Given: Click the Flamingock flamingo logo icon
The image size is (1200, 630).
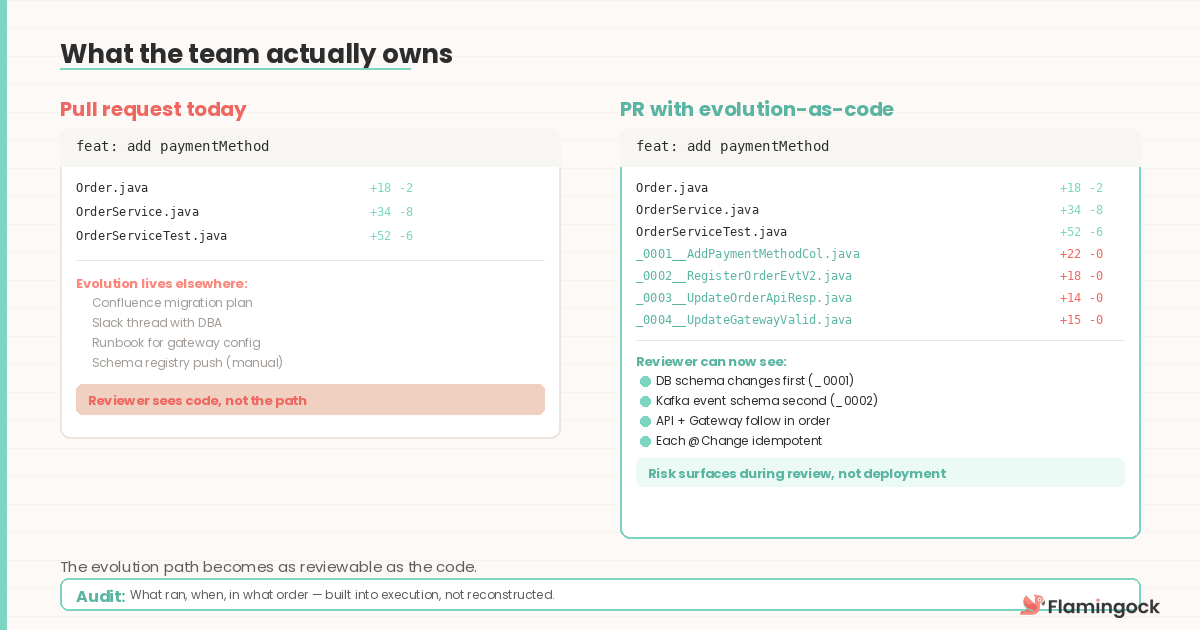Looking at the screenshot, I should [x=1032, y=605].
